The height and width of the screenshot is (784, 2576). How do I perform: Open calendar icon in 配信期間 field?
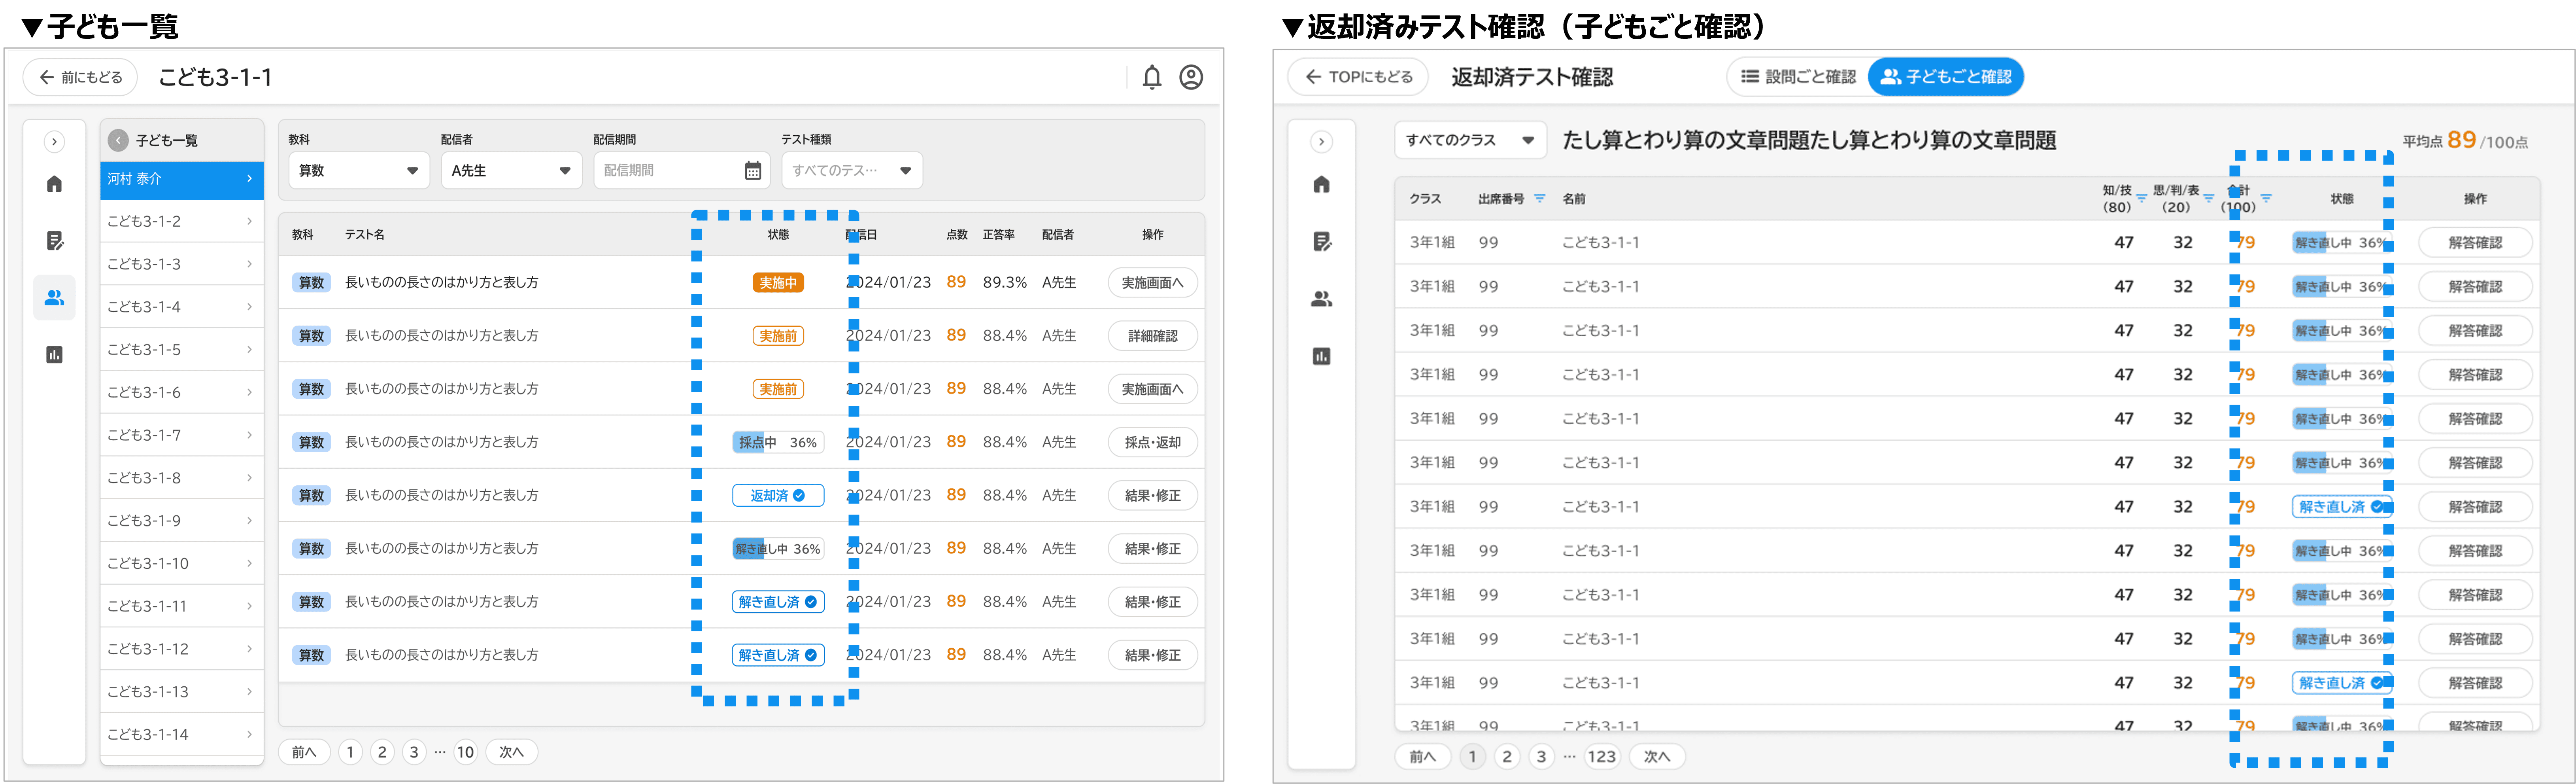click(753, 171)
